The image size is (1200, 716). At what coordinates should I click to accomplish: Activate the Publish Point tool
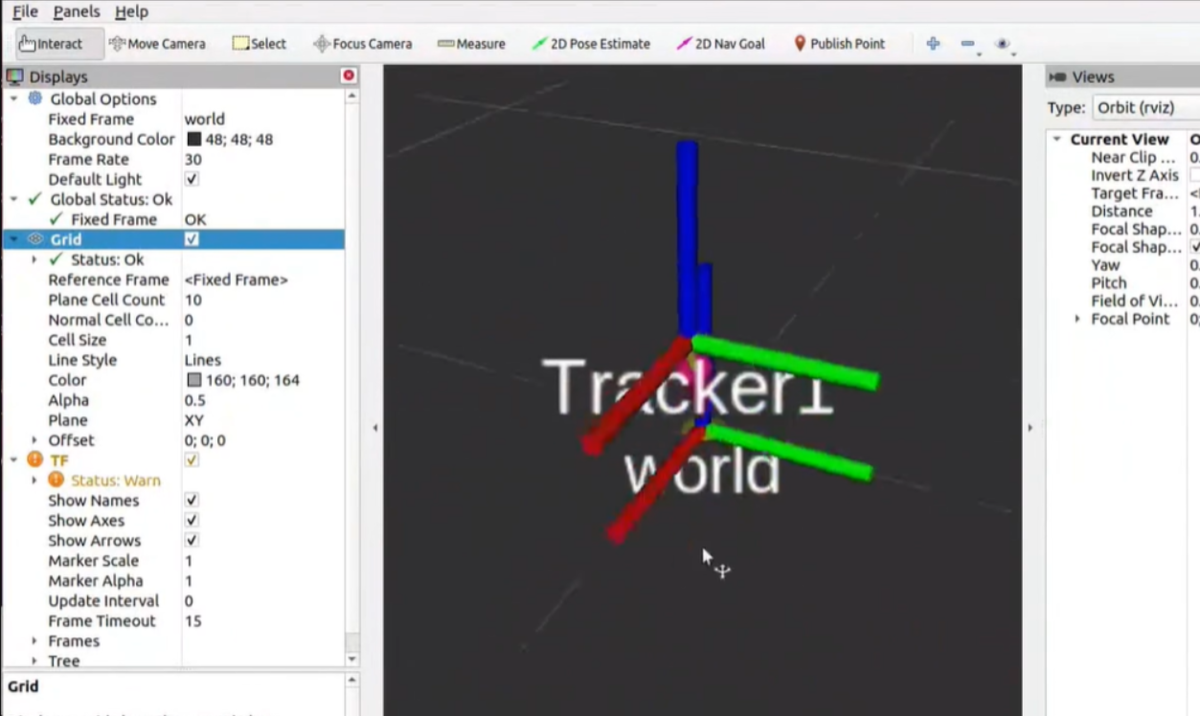pyautogui.click(x=839, y=44)
